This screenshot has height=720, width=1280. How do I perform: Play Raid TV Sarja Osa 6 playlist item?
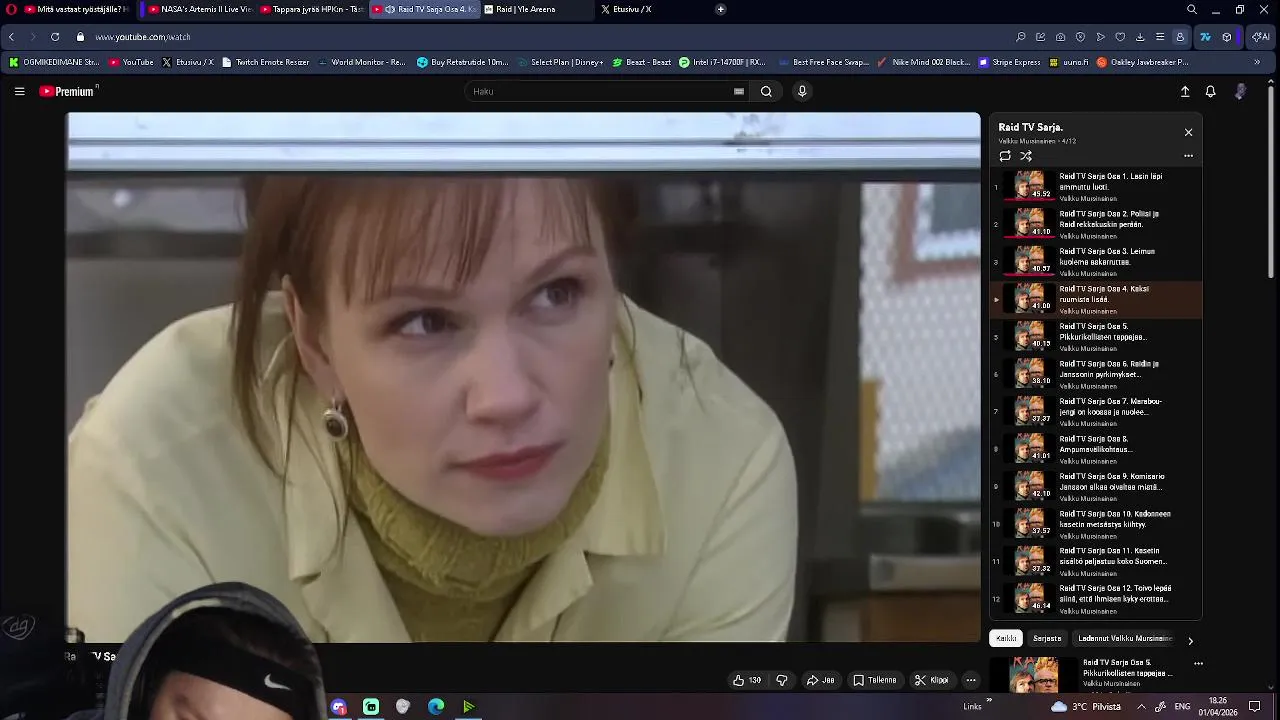point(1095,374)
